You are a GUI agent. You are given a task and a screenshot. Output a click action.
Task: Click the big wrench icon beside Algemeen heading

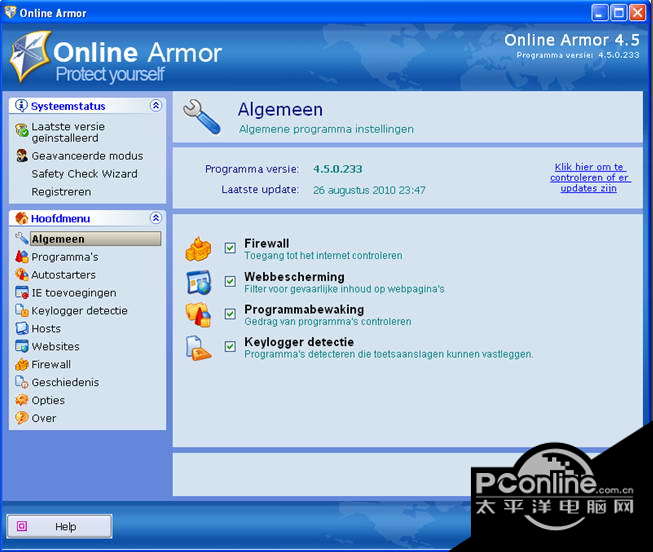point(202,117)
